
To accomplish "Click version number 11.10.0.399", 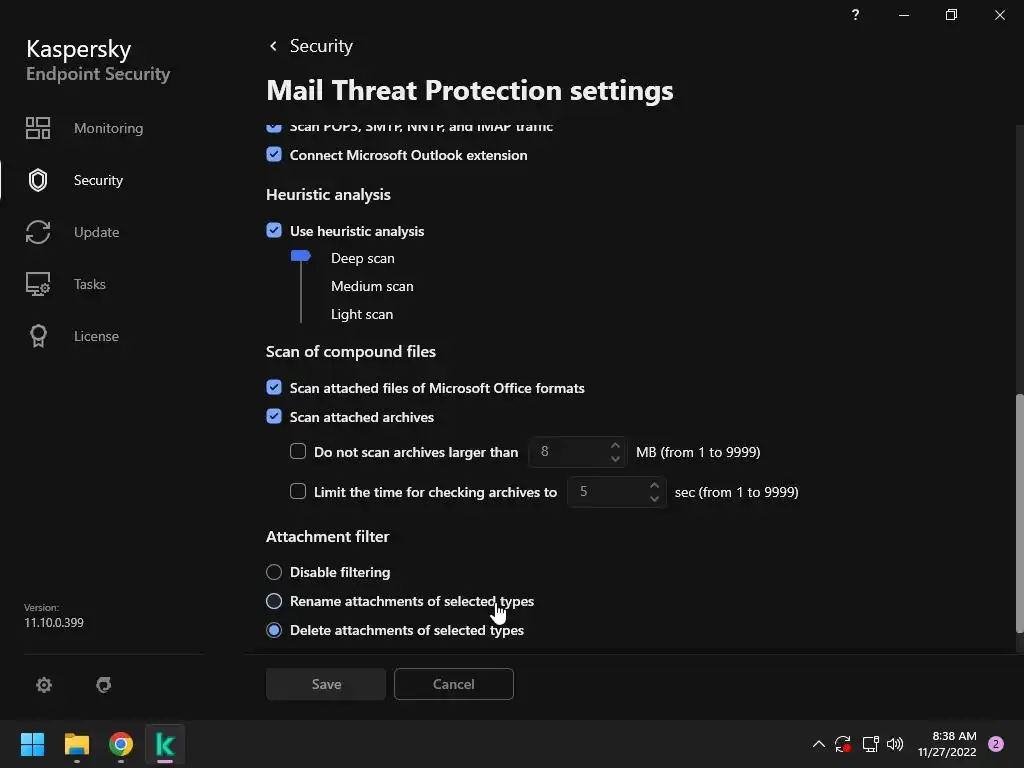I will click(x=54, y=622).
